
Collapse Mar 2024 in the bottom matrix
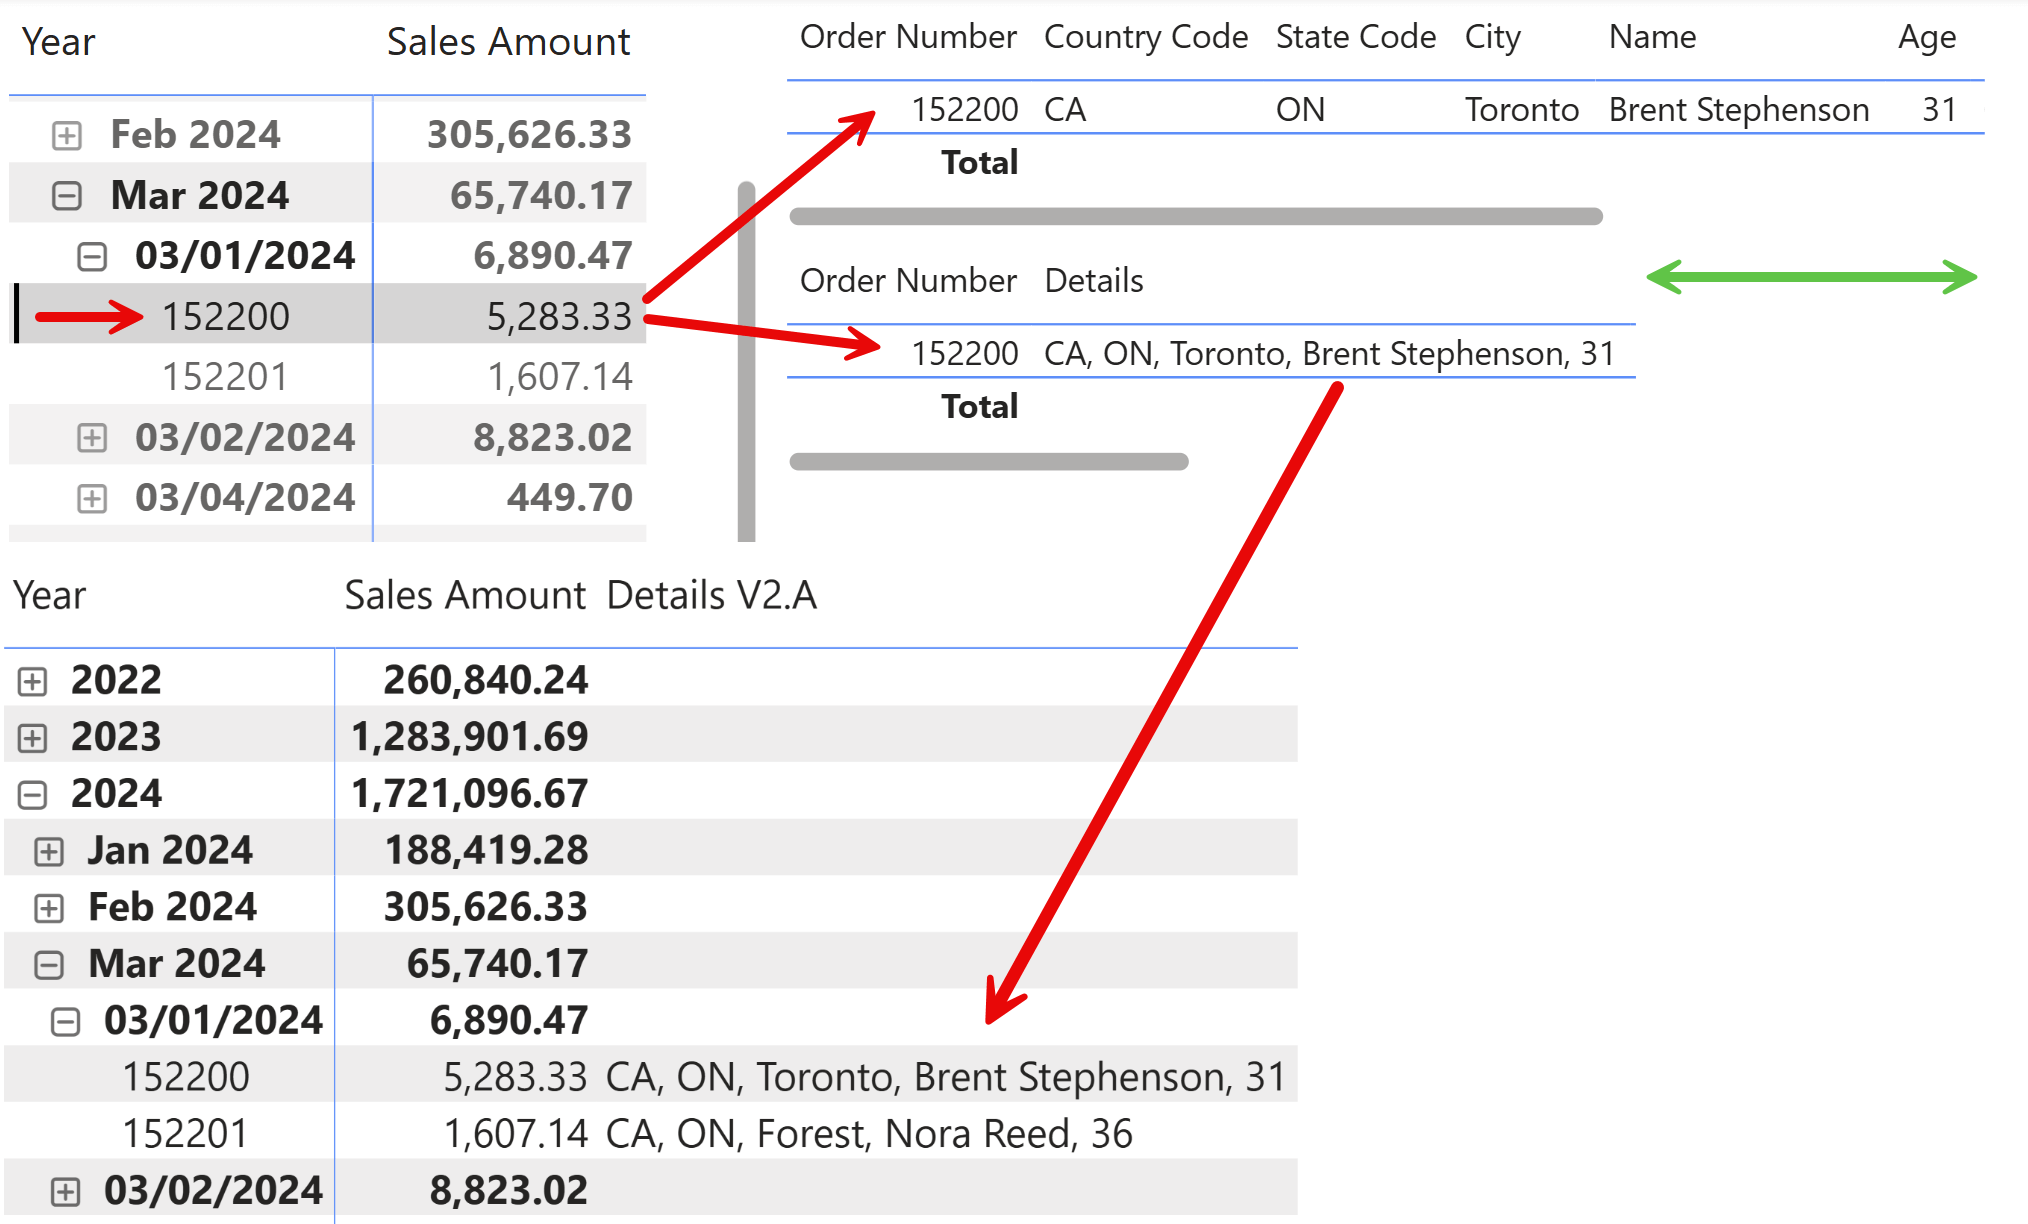pyautogui.click(x=49, y=965)
